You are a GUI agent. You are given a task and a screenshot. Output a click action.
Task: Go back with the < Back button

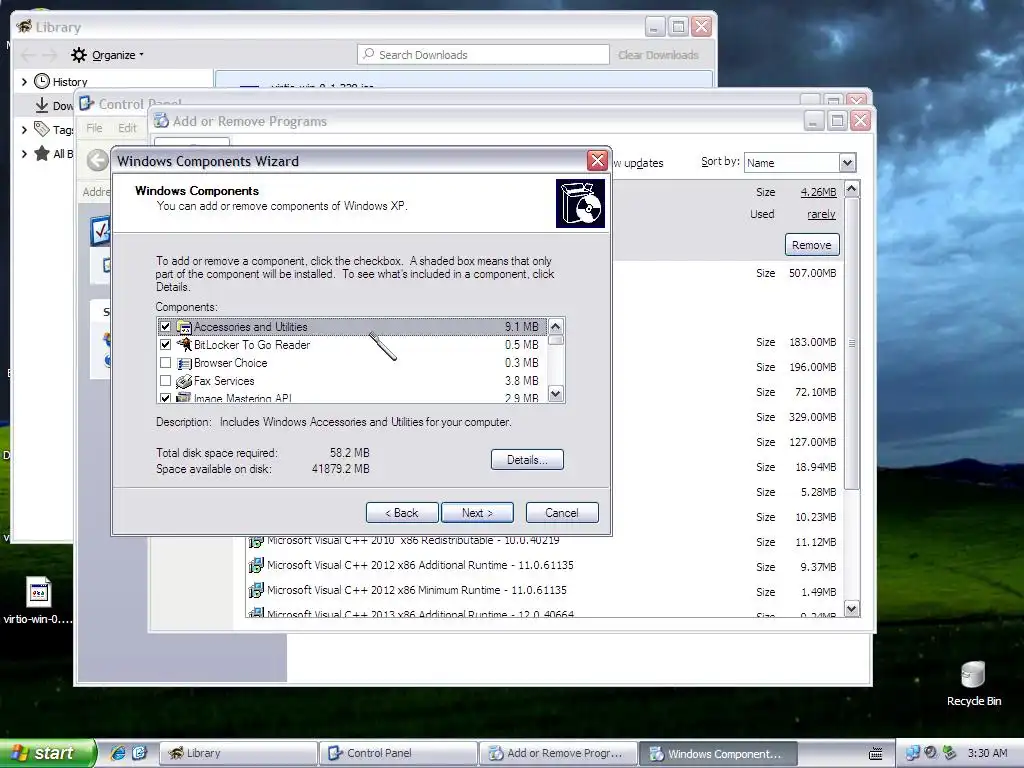(402, 513)
